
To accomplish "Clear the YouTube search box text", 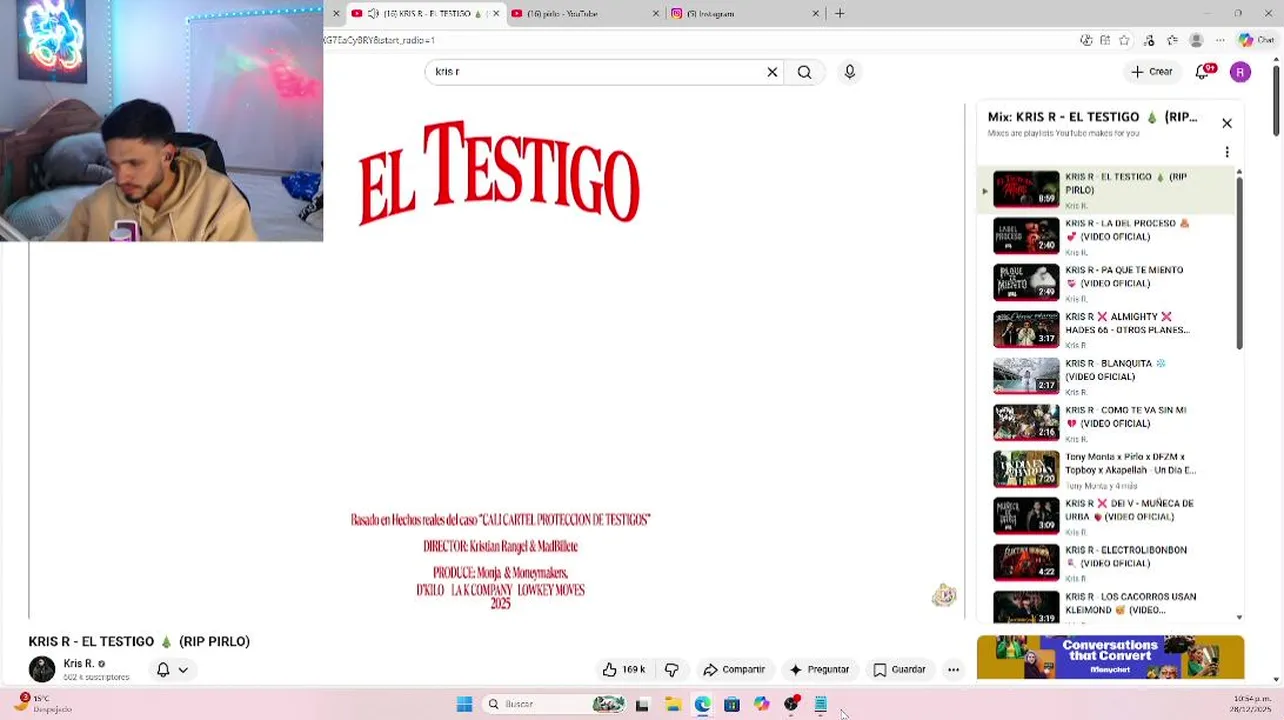I will [x=772, y=72].
